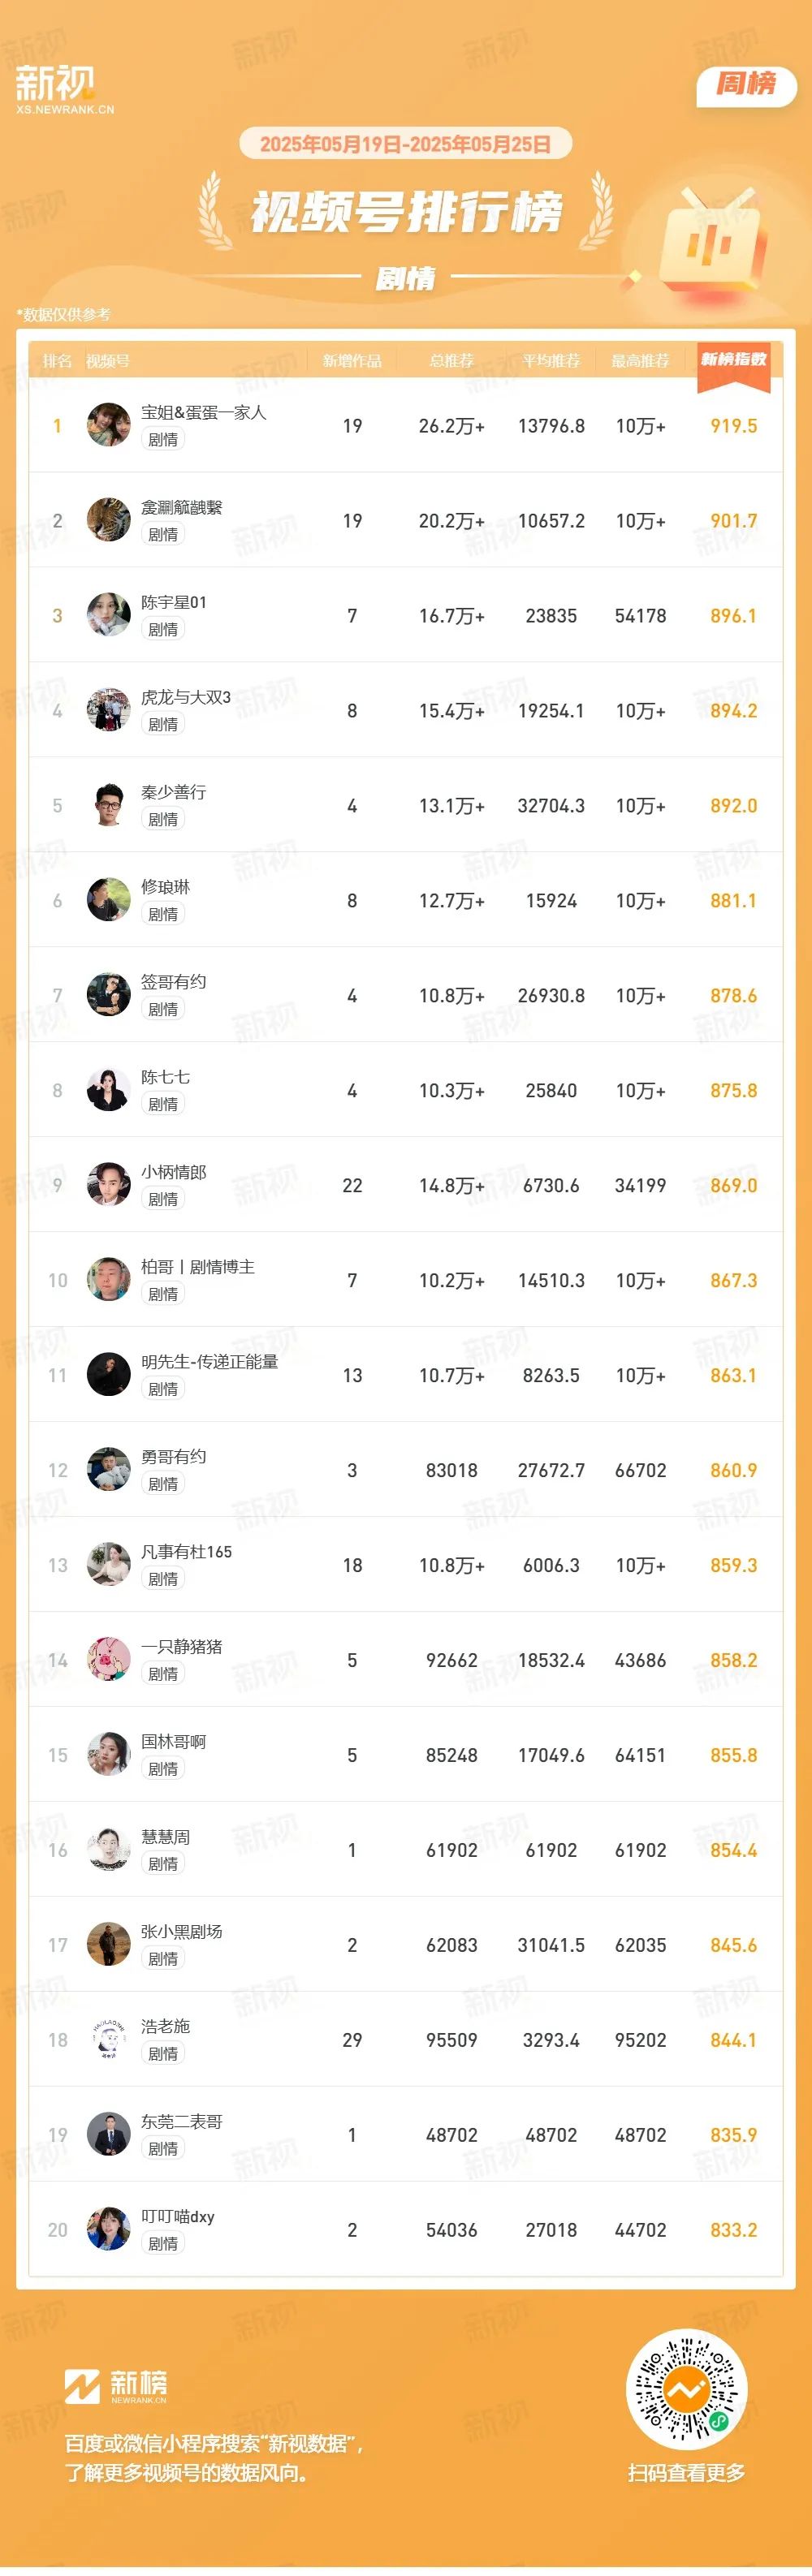Open avatar of 宝姐&蛋蛋一家人

[x=108, y=425]
